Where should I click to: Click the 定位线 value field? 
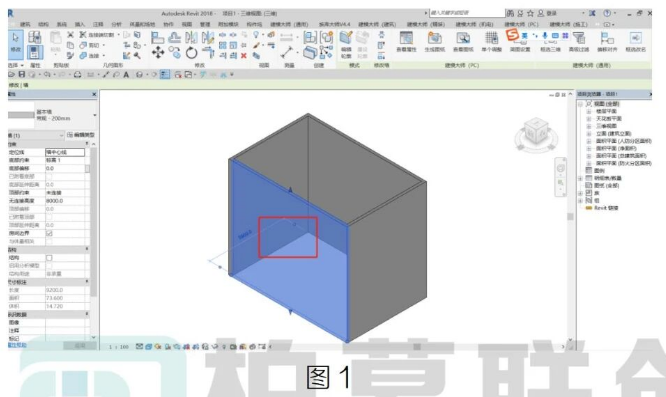tap(65, 152)
